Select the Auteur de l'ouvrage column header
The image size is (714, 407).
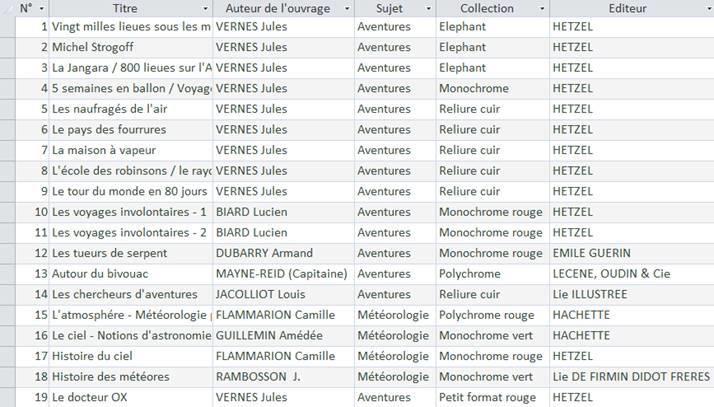[284, 8]
